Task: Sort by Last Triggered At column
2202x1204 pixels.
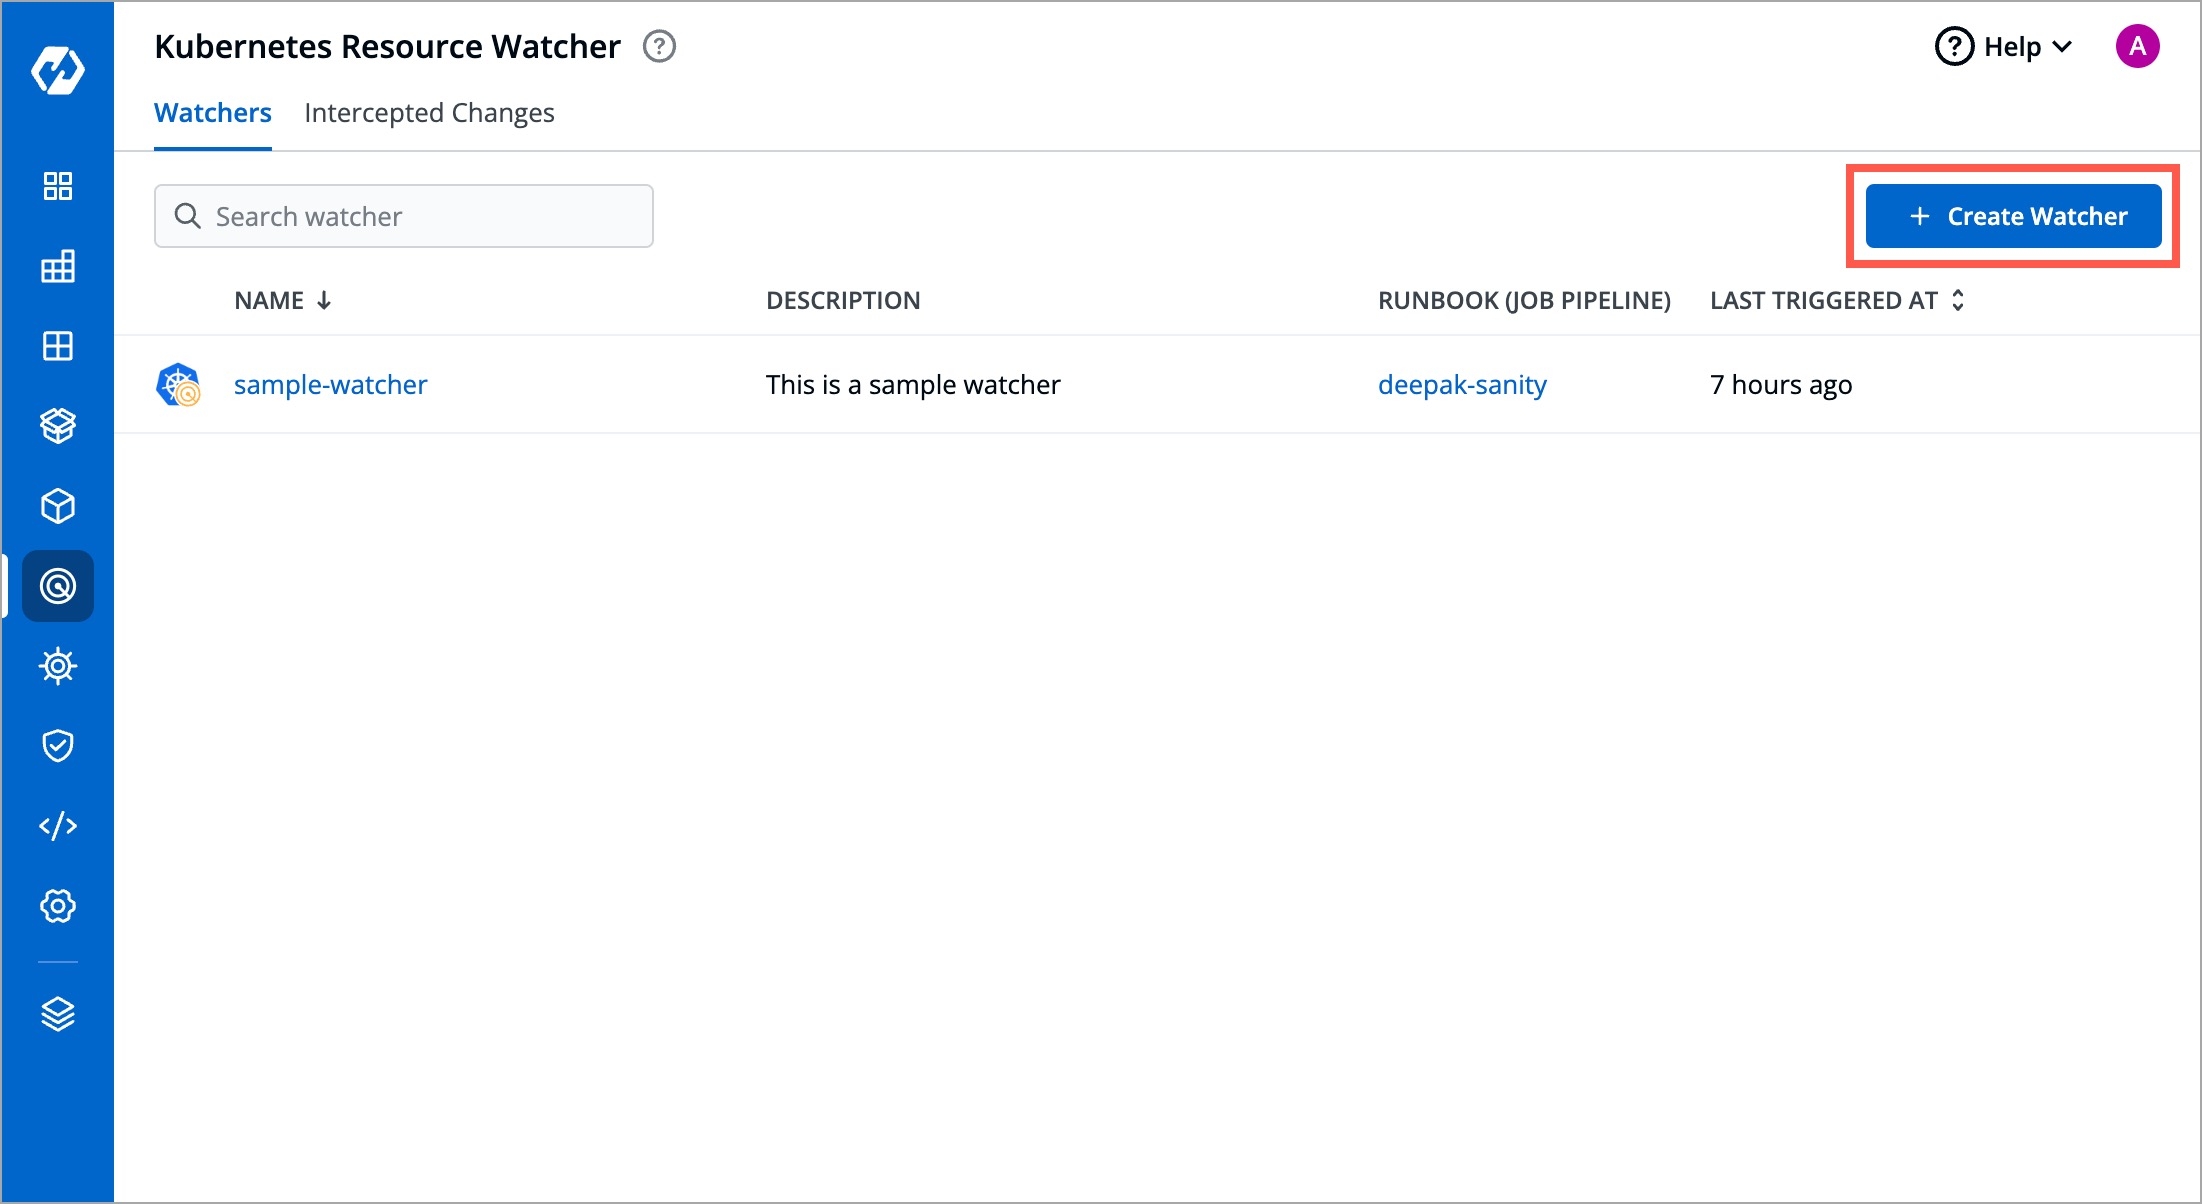Action: pyautogui.click(x=1957, y=300)
